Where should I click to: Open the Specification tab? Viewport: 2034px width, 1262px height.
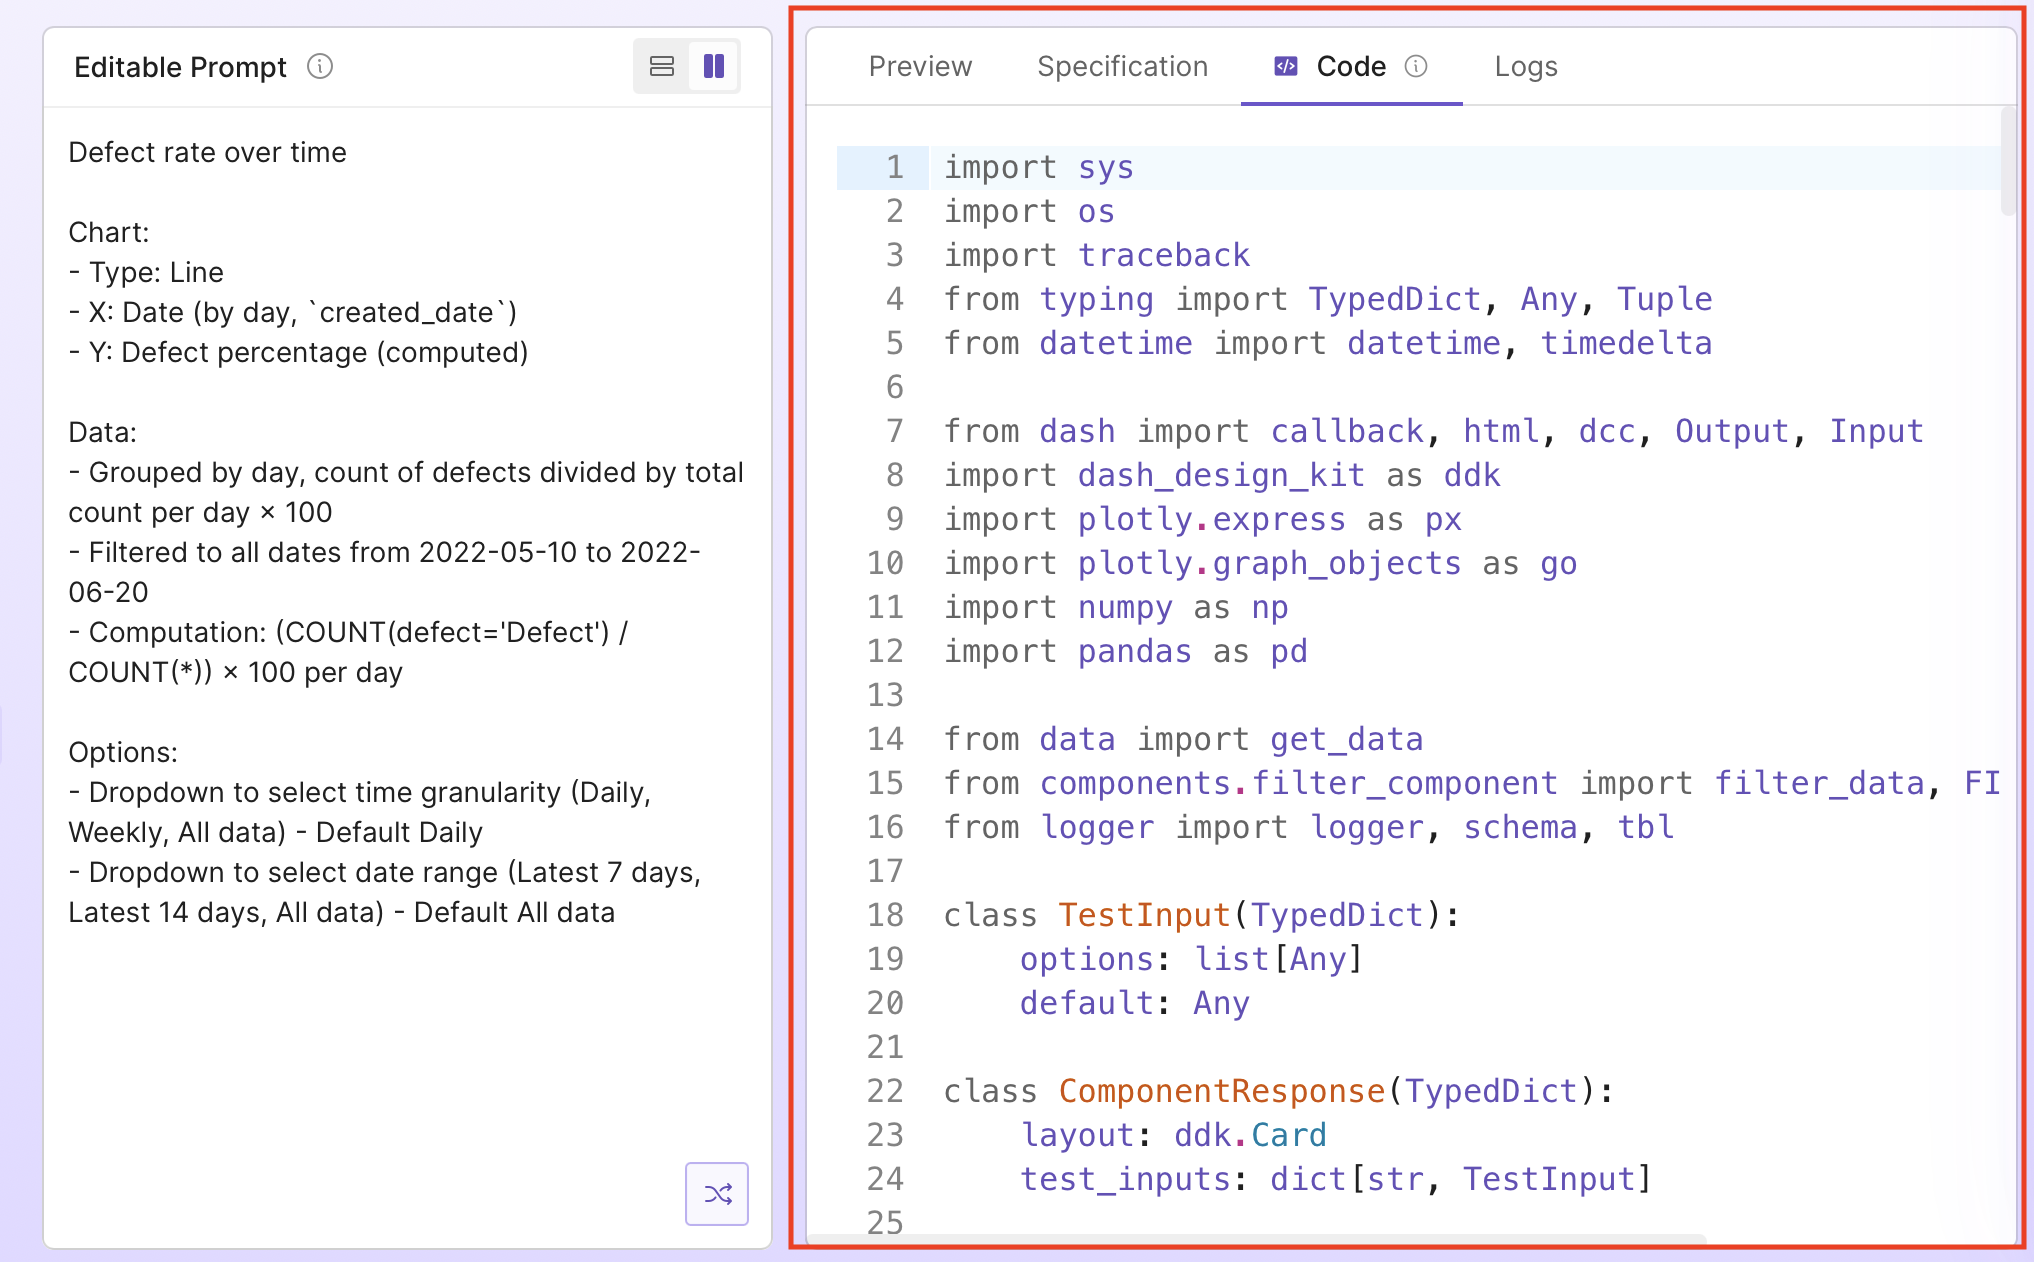pos(1122,66)
